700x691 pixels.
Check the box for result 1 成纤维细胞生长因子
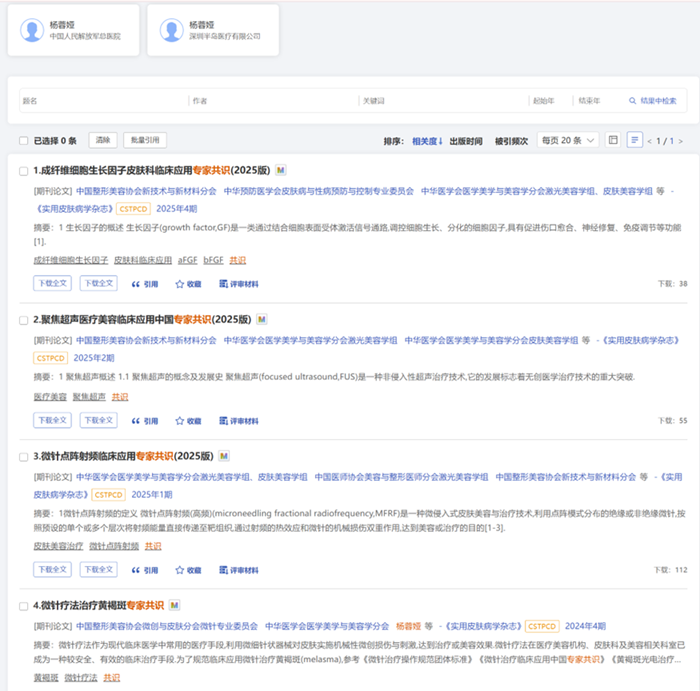point(24,171)
